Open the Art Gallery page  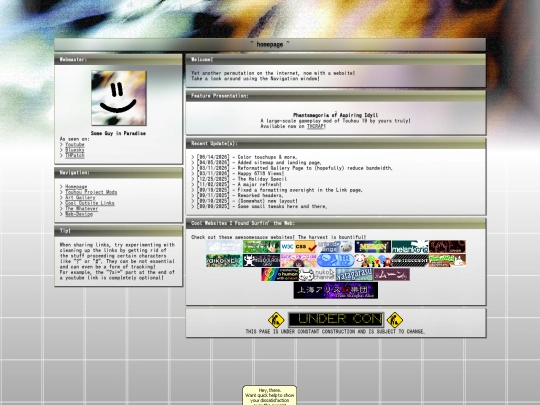click(80, 198)
